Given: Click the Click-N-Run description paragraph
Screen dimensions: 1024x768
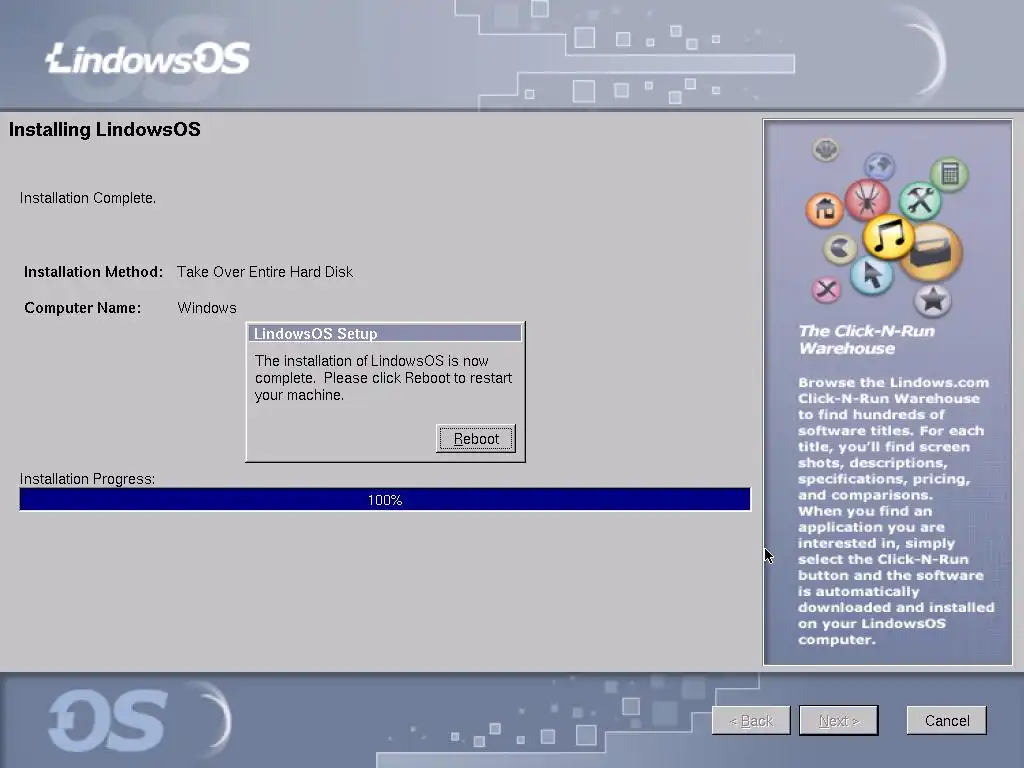Looking at the screenshot, I should 896,511.
